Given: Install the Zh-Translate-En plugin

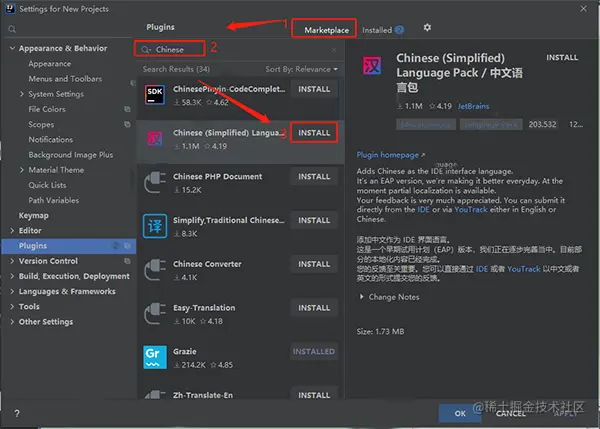Looking at the screenshot, I should pos(314,395).
